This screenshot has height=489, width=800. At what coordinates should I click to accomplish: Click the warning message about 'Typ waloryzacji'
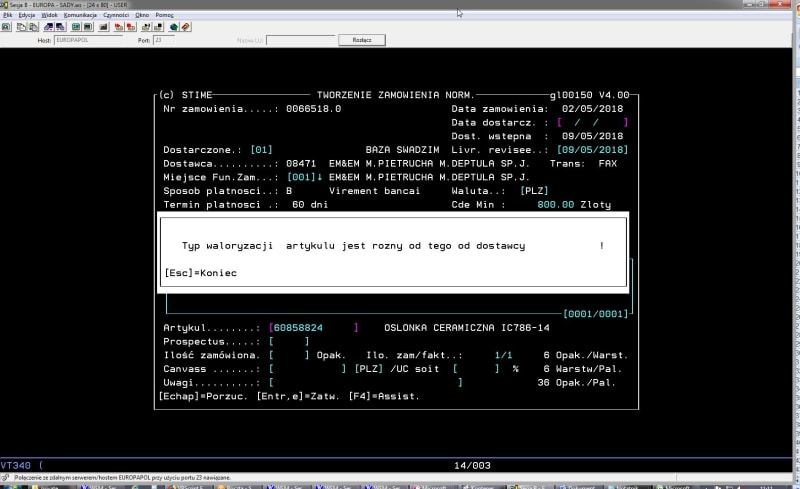[x=353, y=246]
